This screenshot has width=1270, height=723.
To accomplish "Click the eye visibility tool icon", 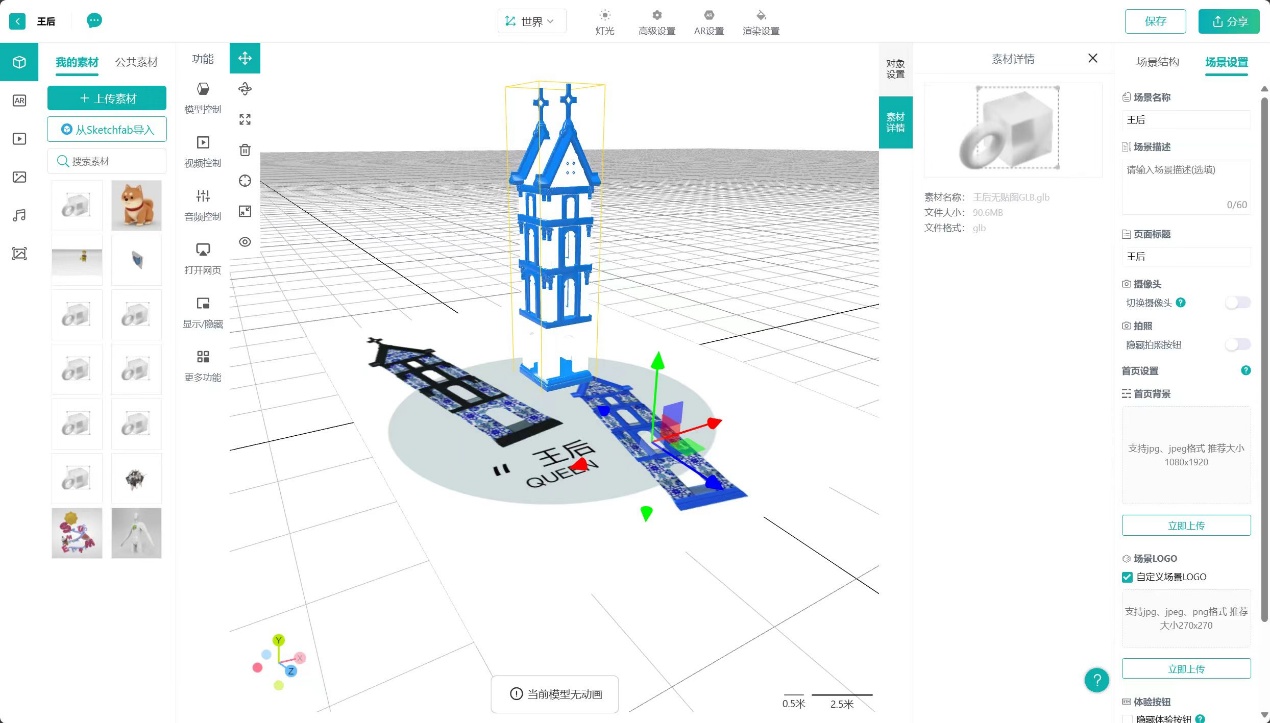I will pos(245,242).
